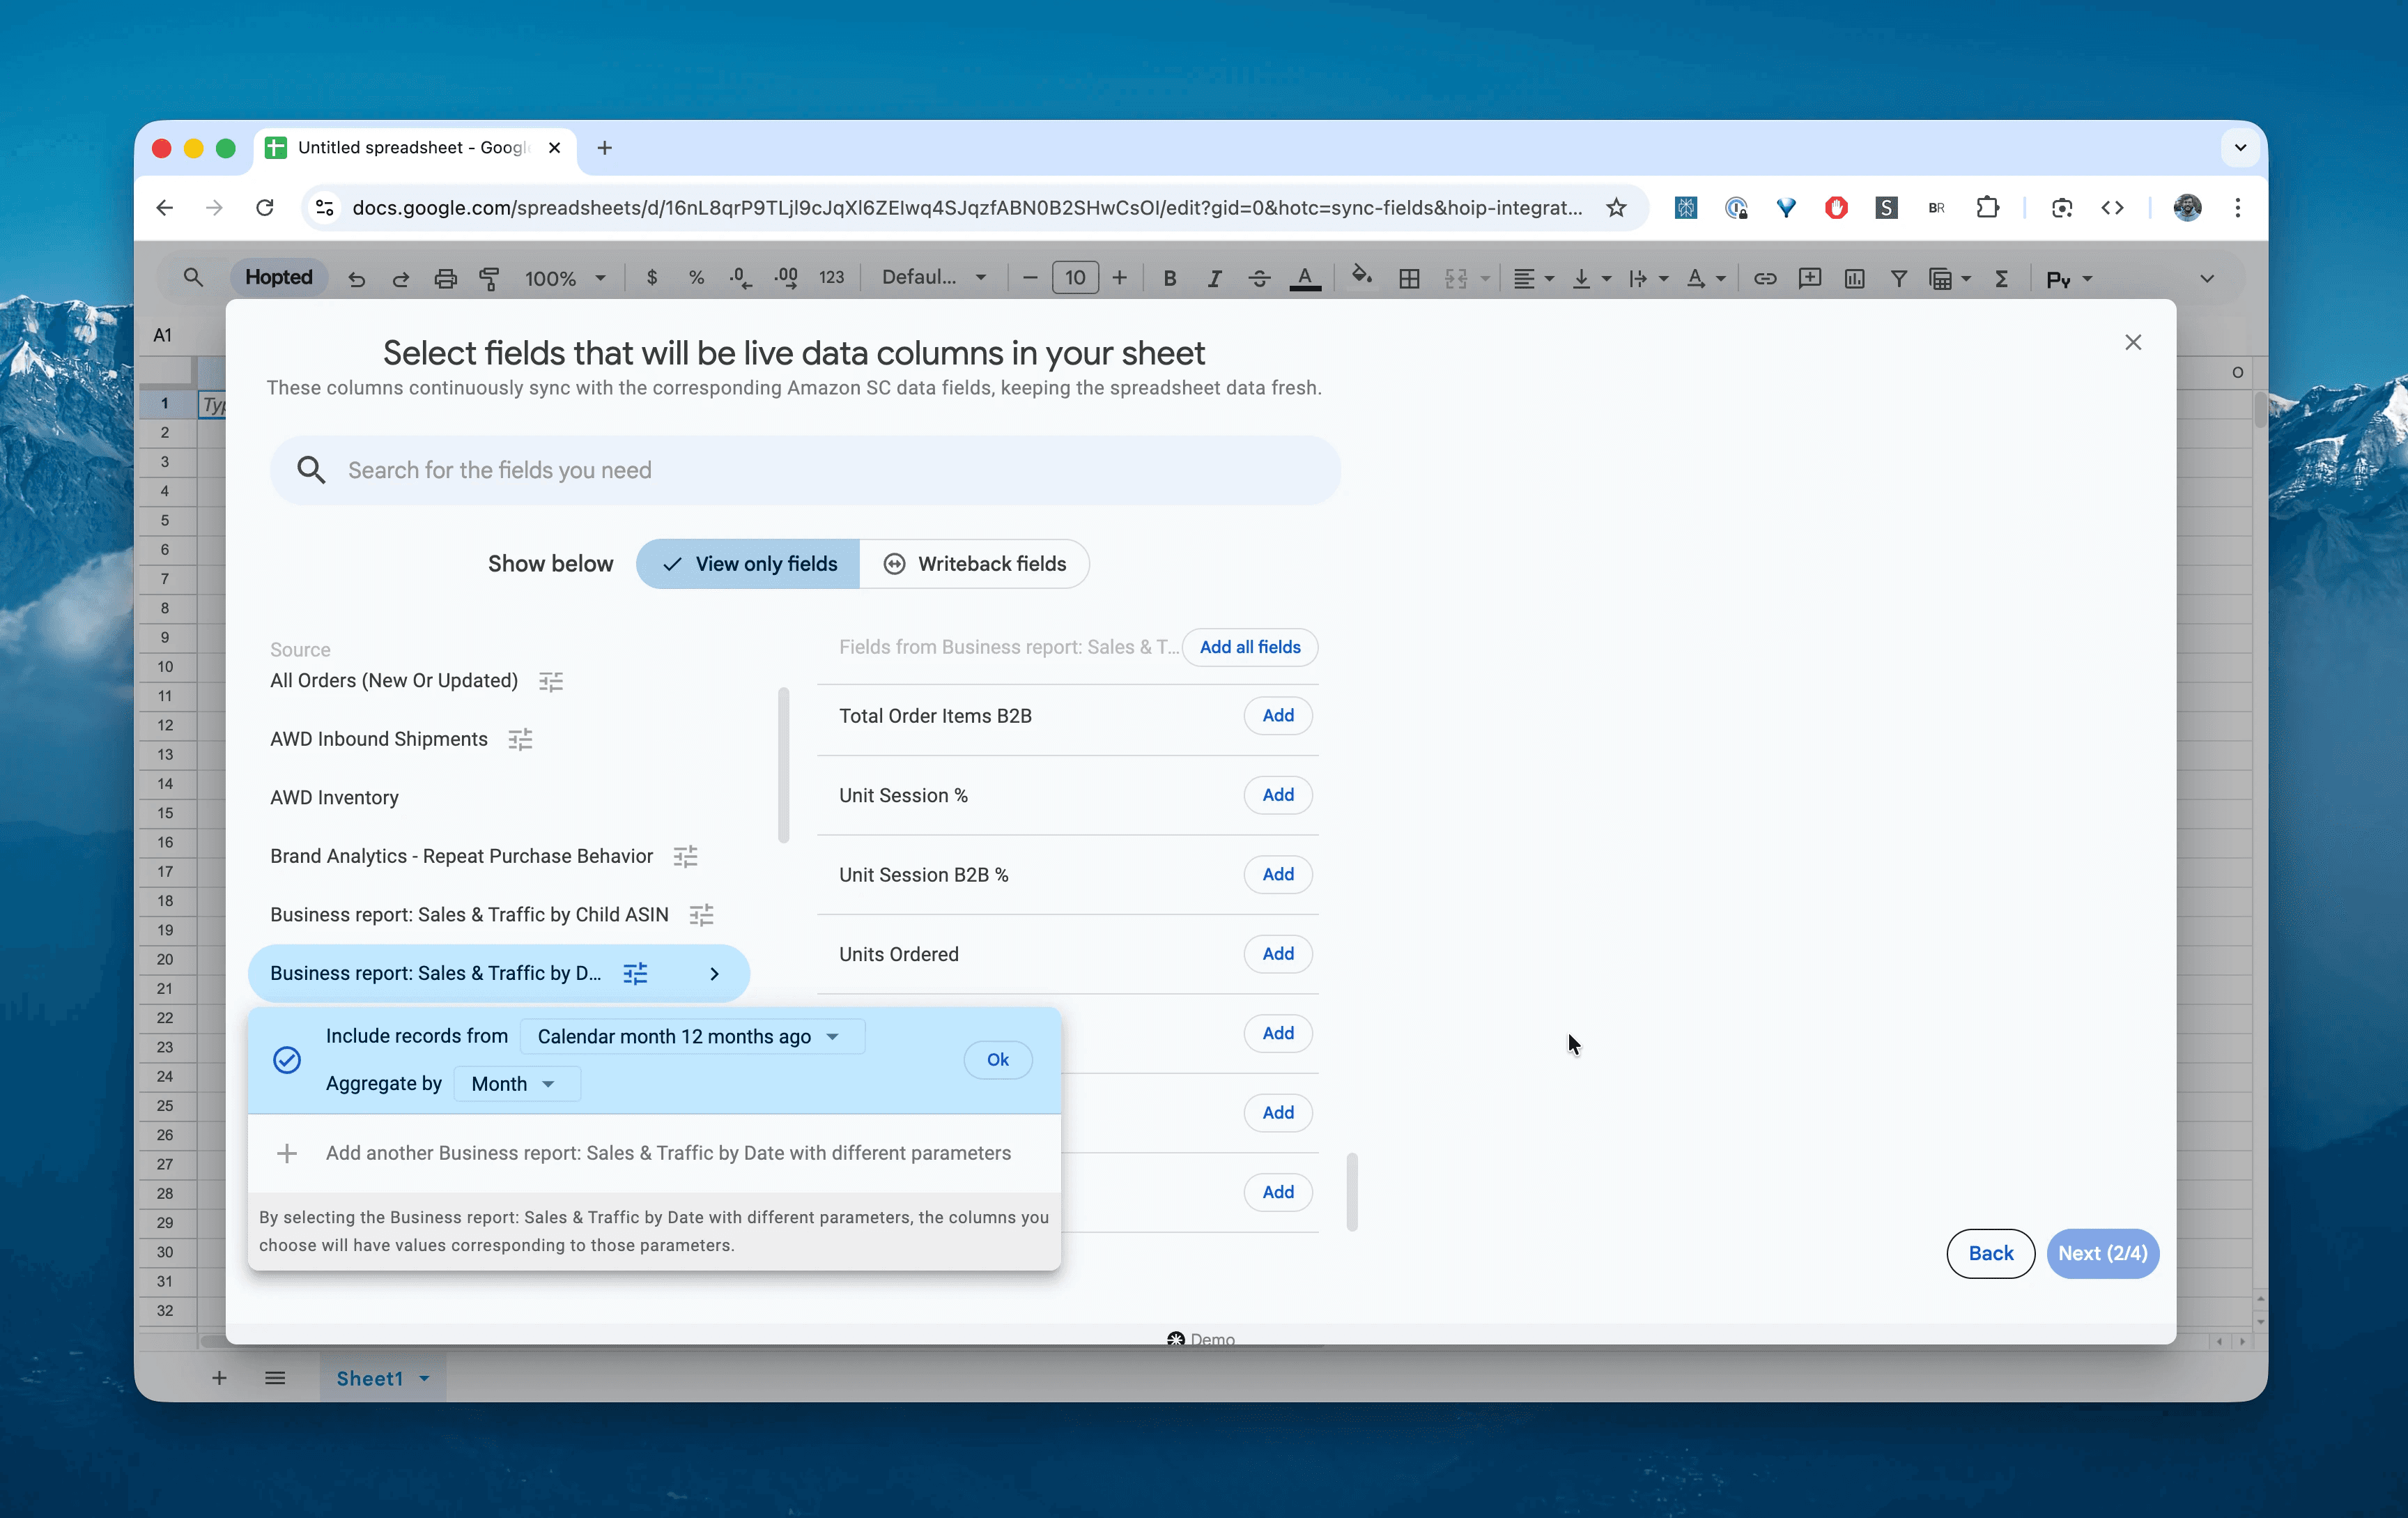The image size is (2408, 1518).
Task: Click the Back button
Action: coord(1990,1253)
